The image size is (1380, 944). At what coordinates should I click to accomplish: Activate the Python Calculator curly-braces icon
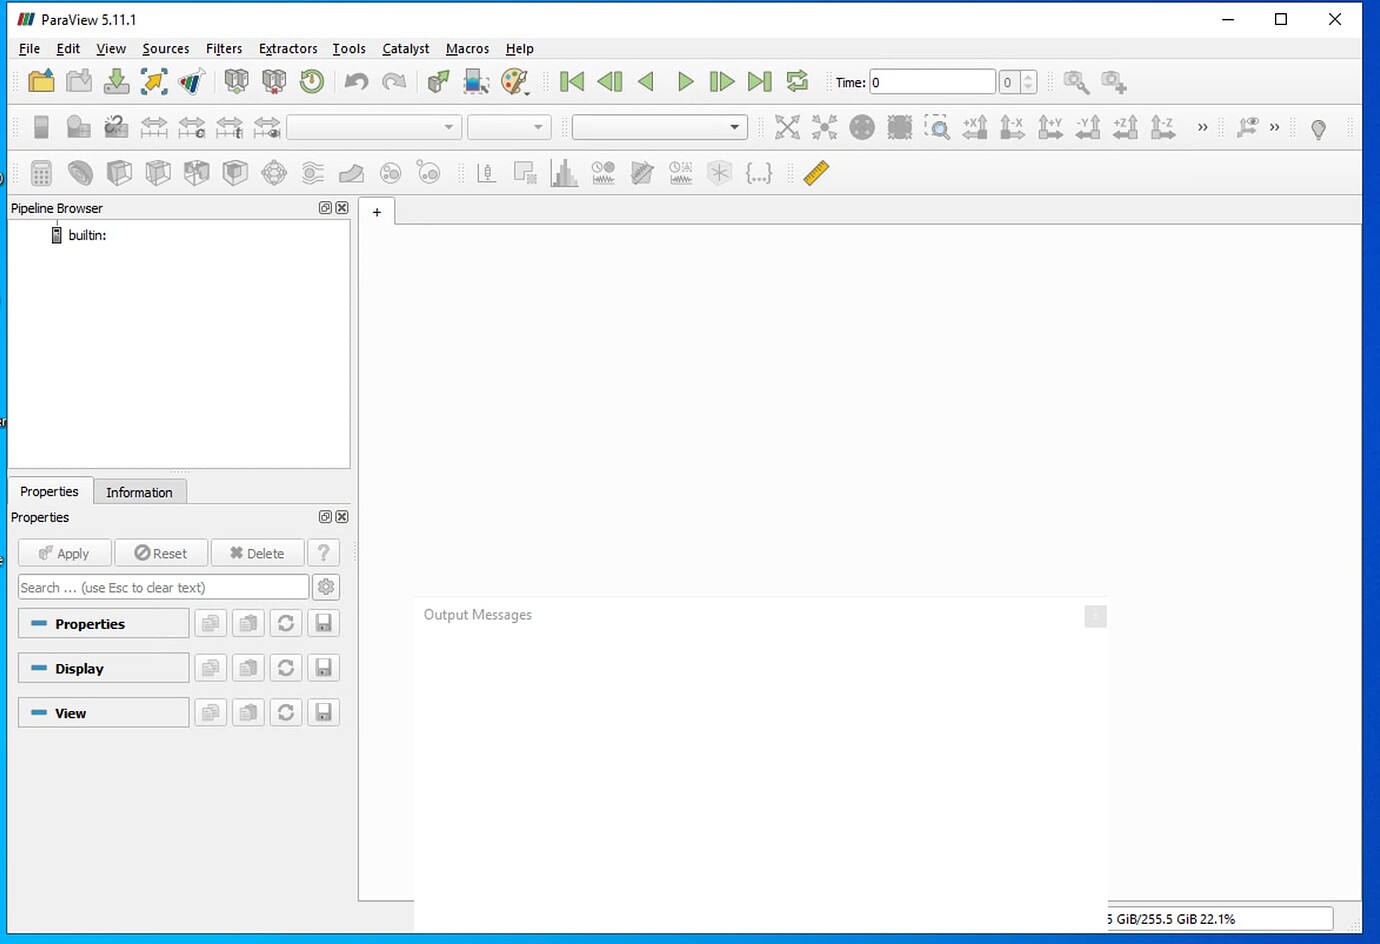[x=759, y=172]
